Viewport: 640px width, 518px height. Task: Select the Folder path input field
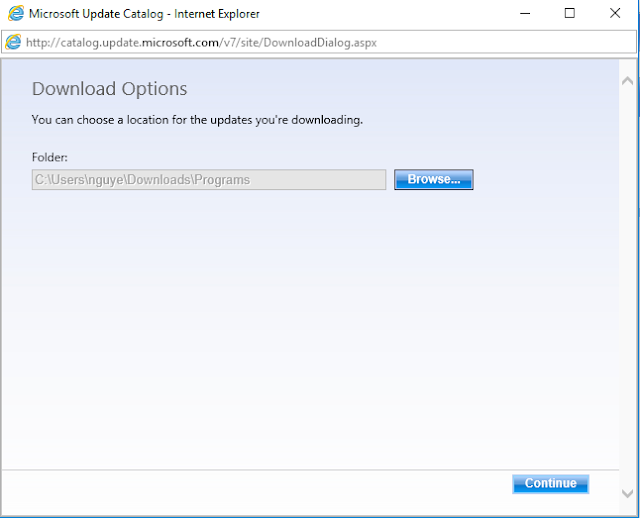[209, 180]
